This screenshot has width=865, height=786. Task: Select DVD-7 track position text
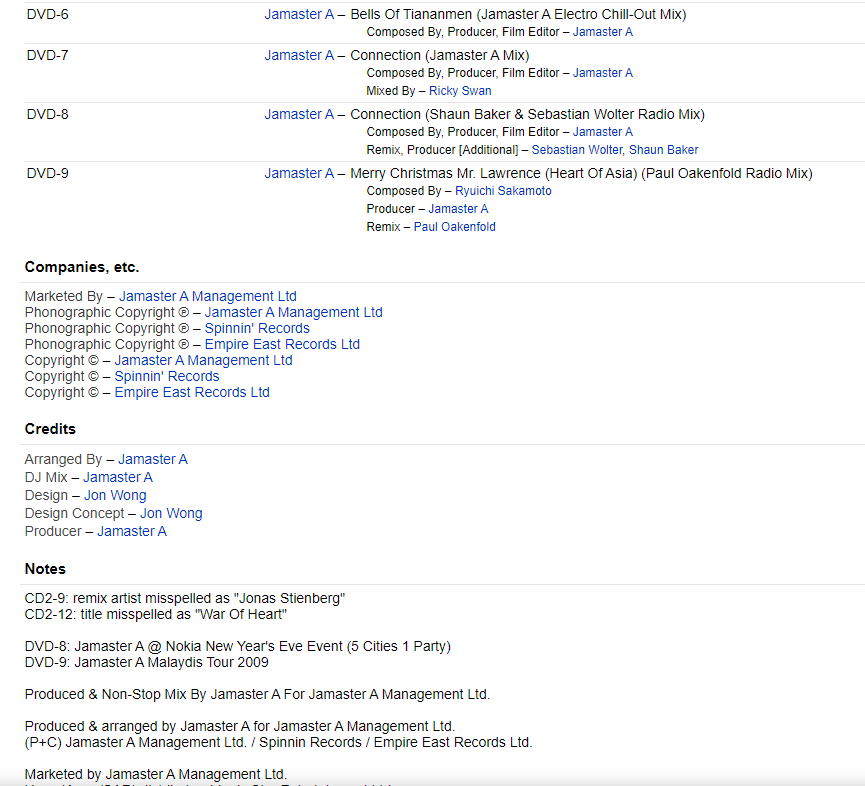click(47, 55)
